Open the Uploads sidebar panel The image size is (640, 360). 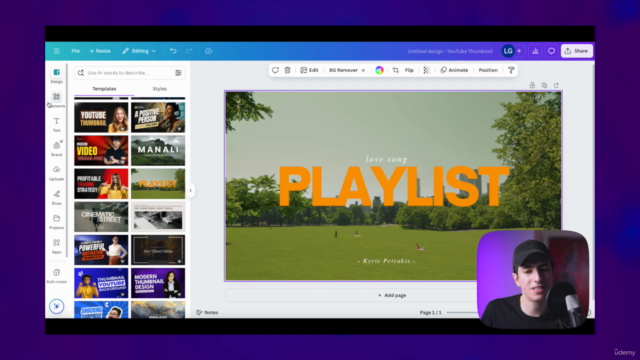point(57,173)
